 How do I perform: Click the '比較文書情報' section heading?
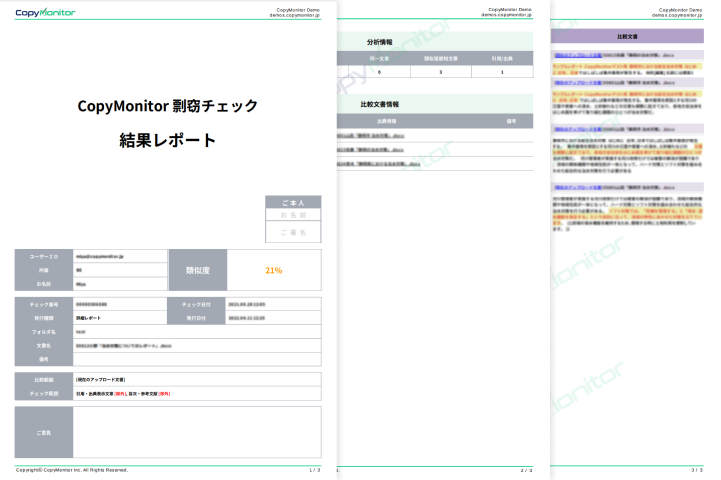coord(380,104)
